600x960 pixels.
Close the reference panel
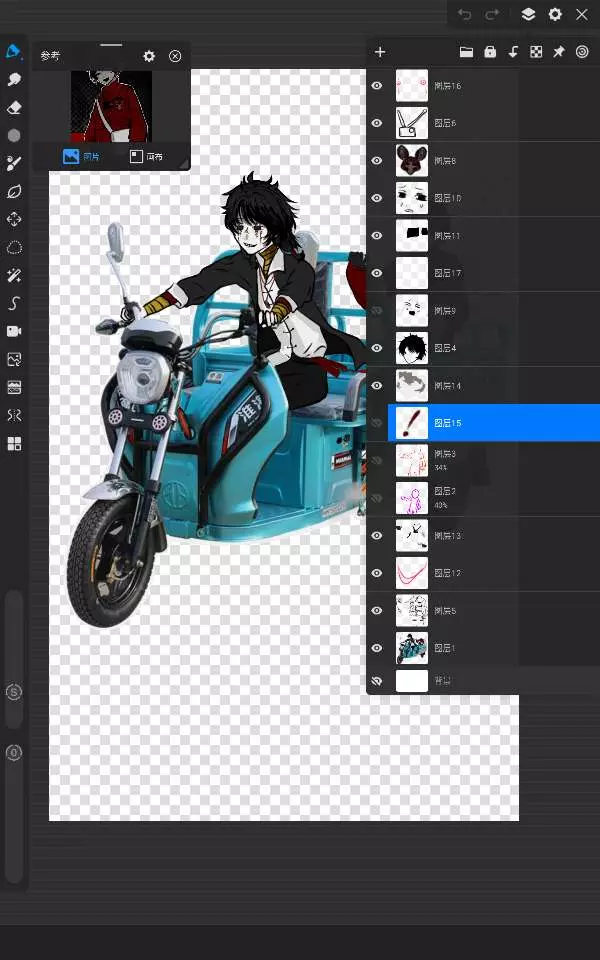coord(175,56)
